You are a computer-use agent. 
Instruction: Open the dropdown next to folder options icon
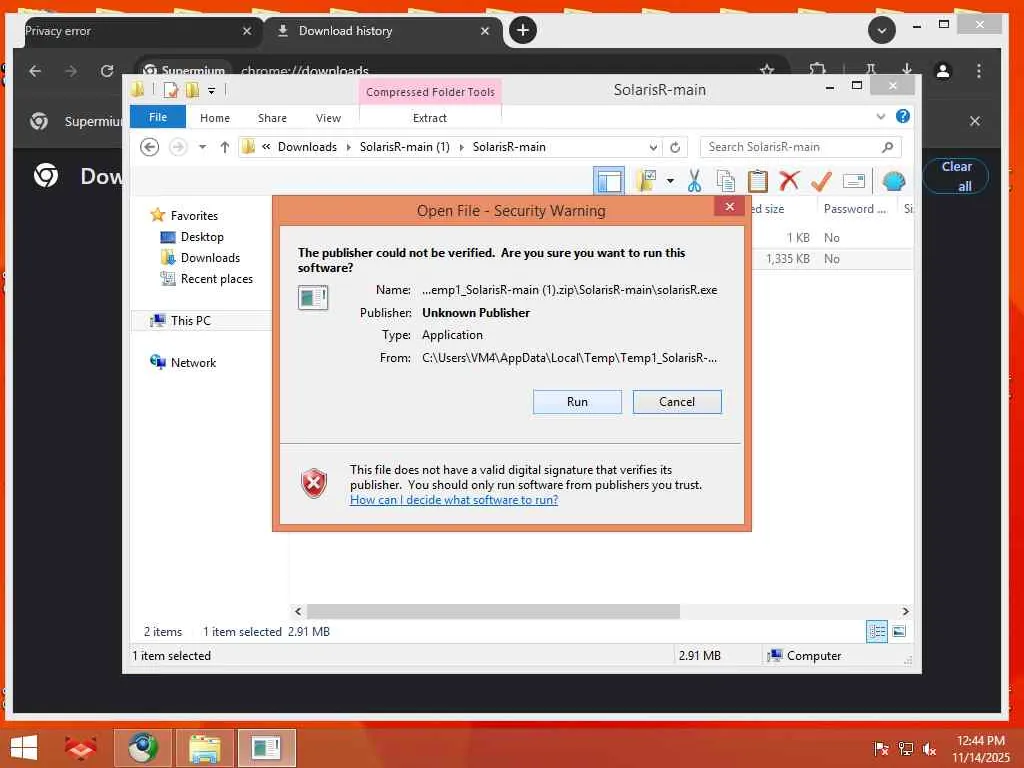[670, 181]
